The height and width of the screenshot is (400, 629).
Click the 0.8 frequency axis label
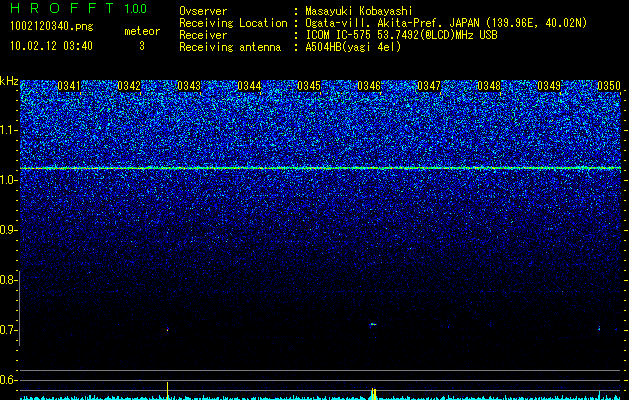pyautogui.click(x=8, y=280)
